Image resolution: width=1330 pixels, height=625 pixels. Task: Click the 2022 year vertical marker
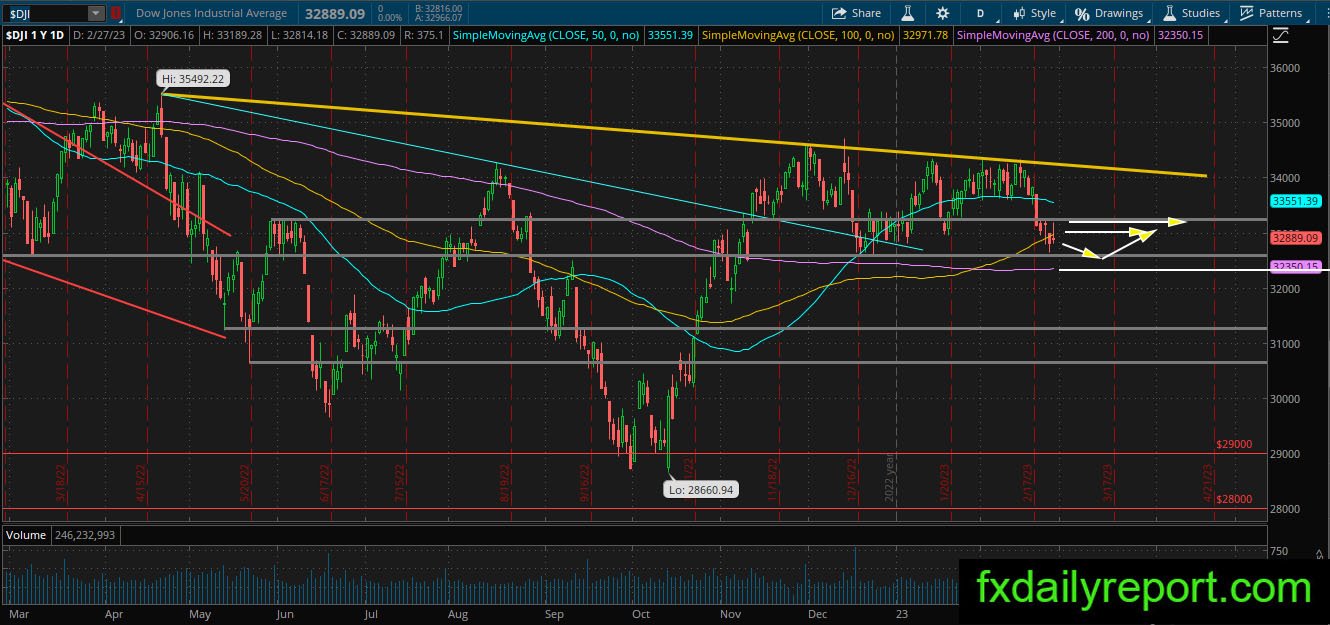889,478
